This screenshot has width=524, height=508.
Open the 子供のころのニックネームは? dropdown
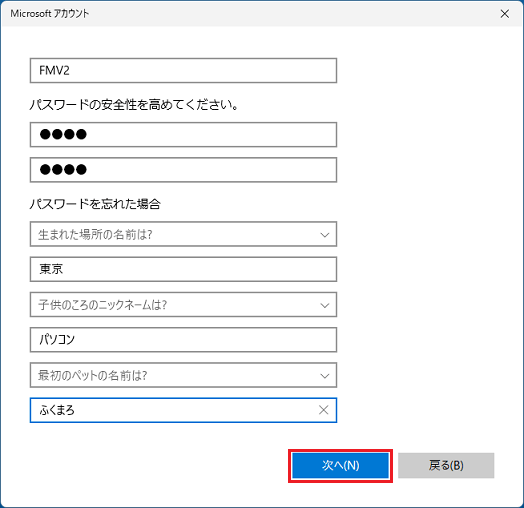(x=183, y=304)
